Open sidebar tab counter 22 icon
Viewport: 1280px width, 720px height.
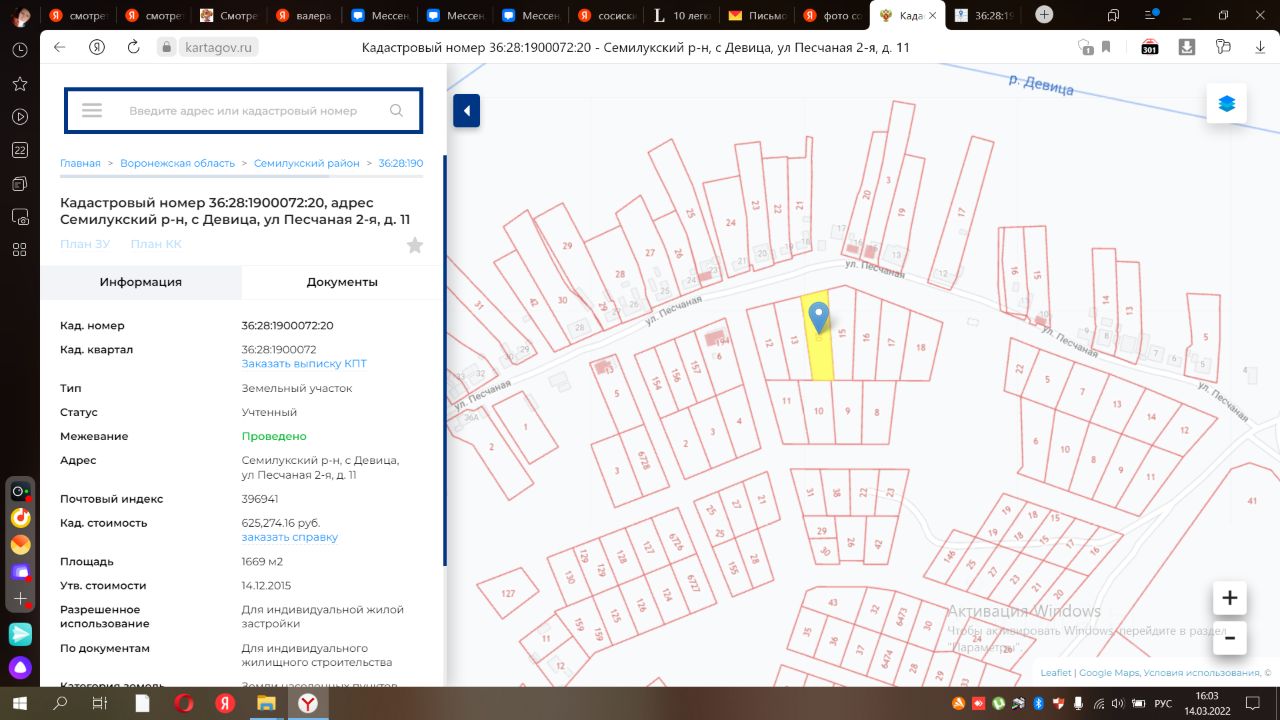click(x=20, y=150)
